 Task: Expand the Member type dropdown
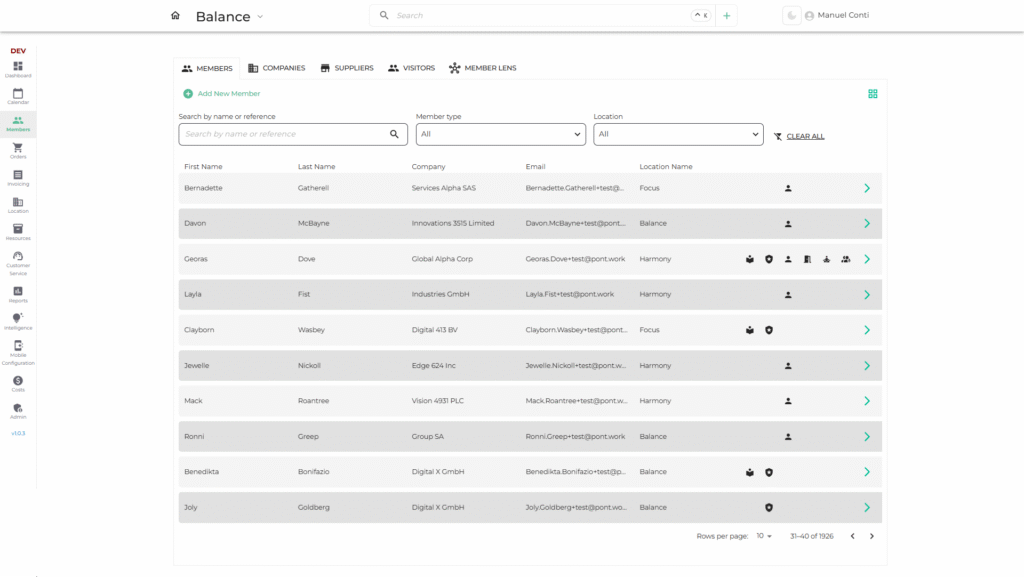[x=501, y=134]
